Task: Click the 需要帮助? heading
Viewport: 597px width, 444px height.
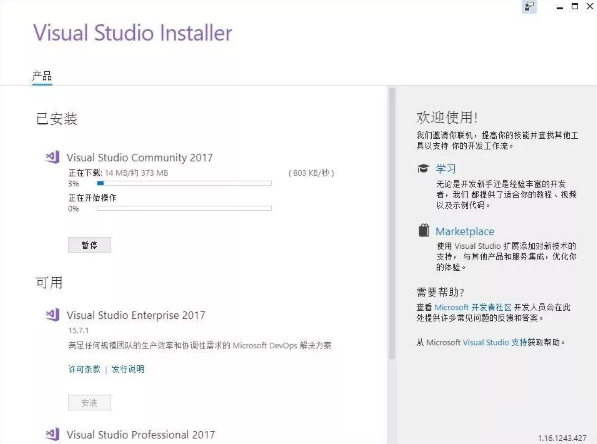Action: click(x=441, y=292)
